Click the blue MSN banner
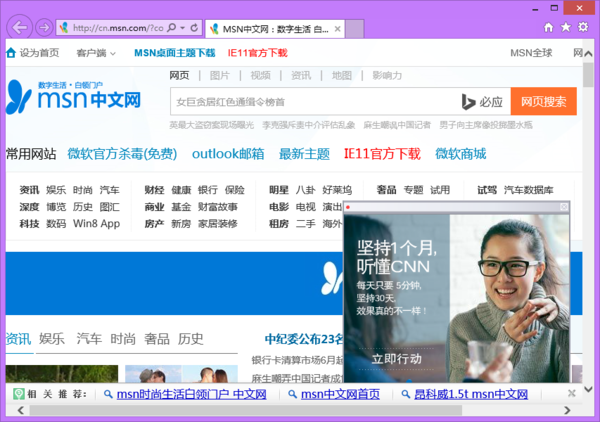Image resolution: width=600 pixels, height=422 pixels. coord(174,283)
